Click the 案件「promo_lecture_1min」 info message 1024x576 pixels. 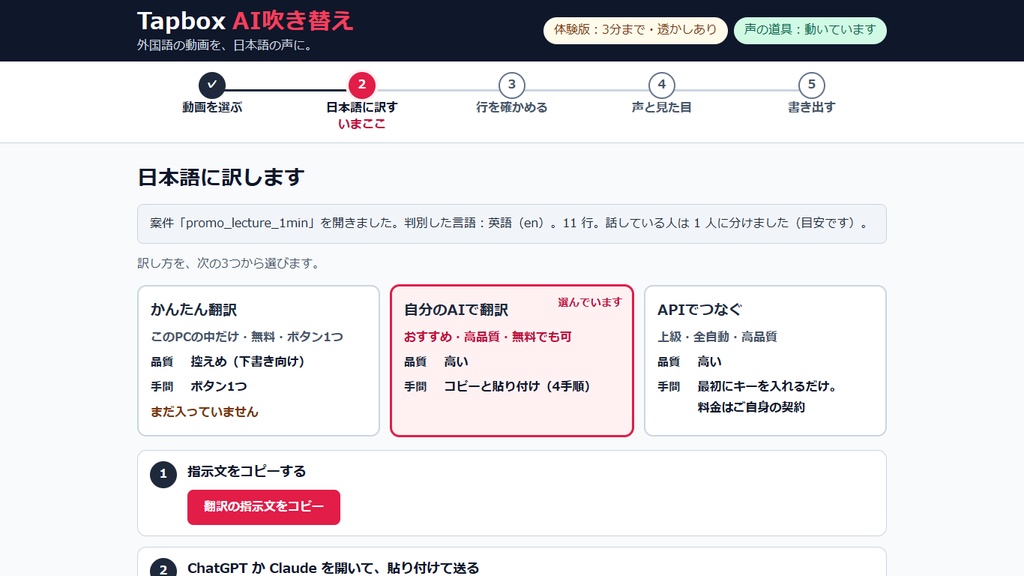[512, 223]
